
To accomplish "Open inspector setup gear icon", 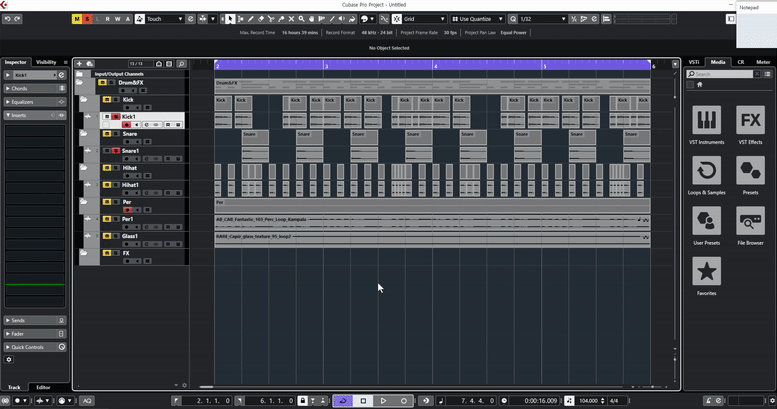I will [8, 359].
